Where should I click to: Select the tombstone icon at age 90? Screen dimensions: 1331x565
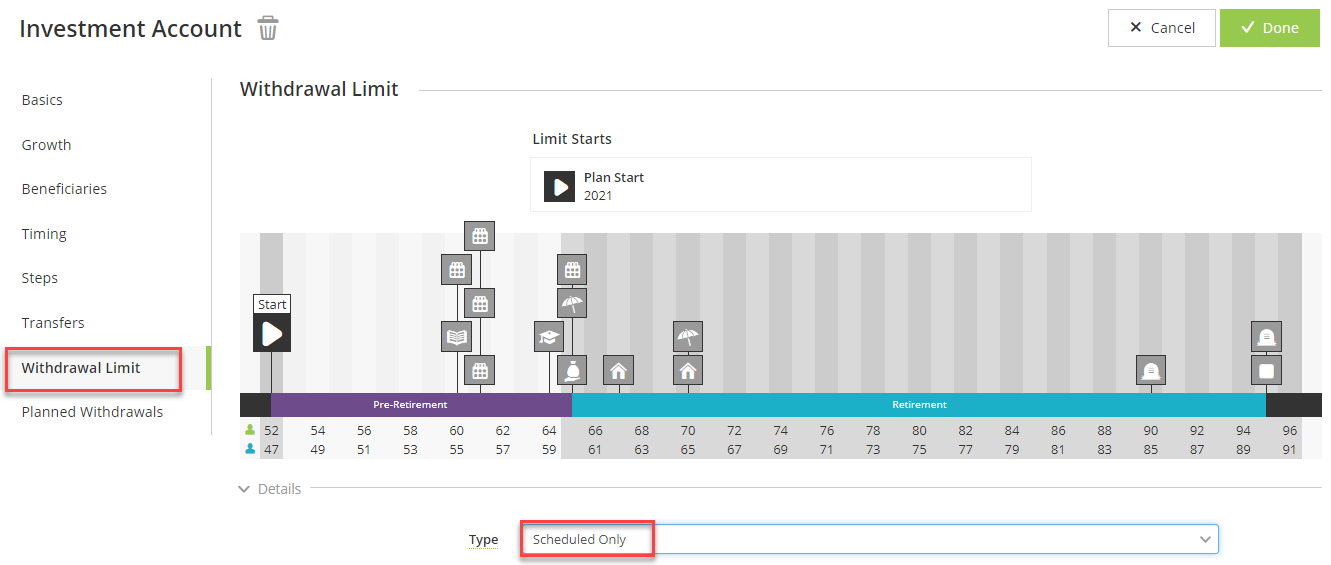tap(1151, 371)
